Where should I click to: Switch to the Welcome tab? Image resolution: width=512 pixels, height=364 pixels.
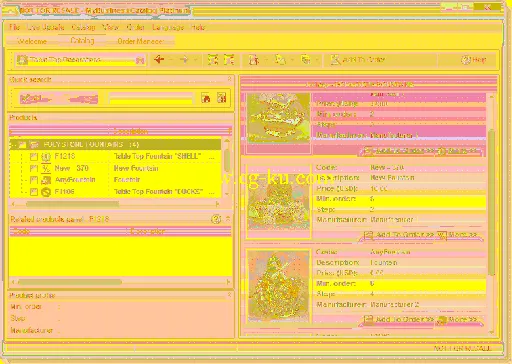[x=32, y=41]
